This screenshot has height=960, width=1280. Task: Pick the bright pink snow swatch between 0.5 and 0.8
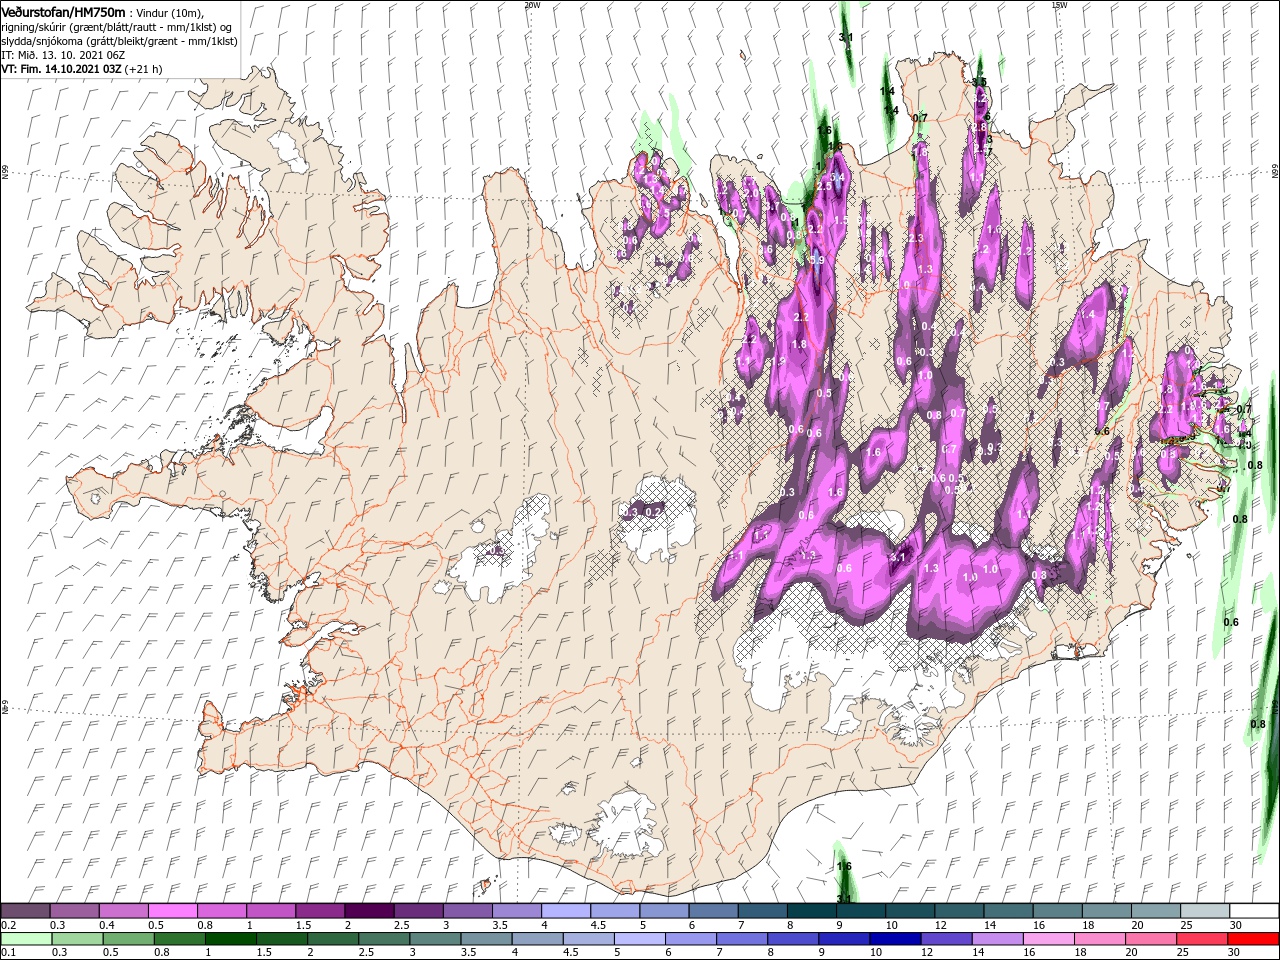pos(173,911)
